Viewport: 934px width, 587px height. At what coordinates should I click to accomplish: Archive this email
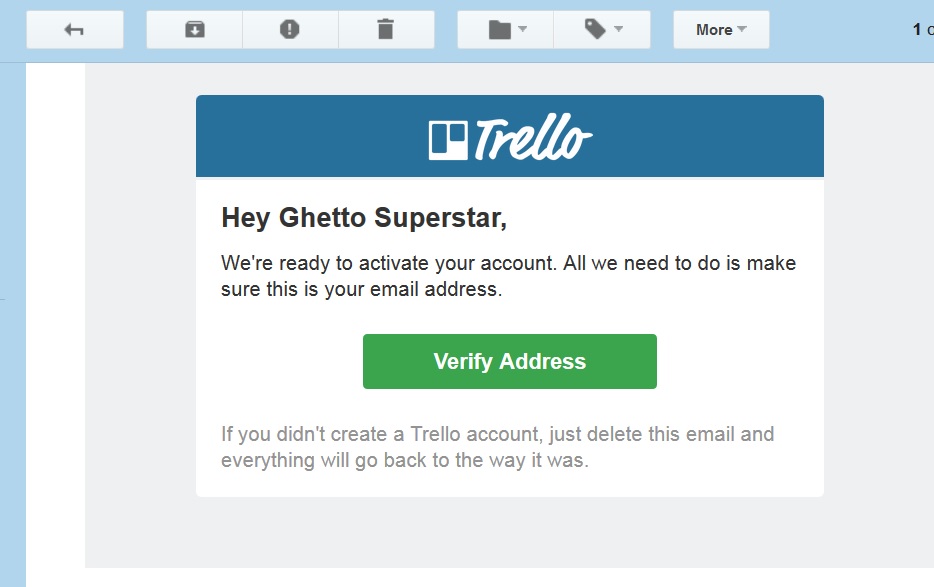[x=194, y=30]
